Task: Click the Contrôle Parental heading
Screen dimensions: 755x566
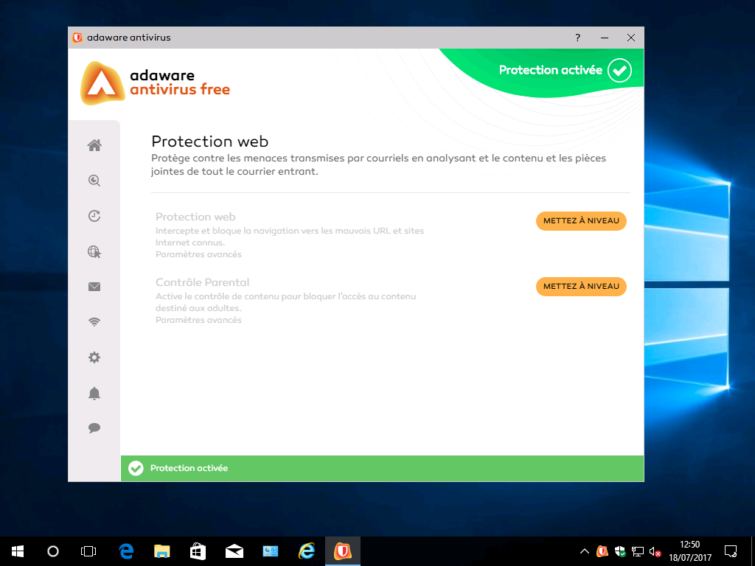Action: [202, 282]
